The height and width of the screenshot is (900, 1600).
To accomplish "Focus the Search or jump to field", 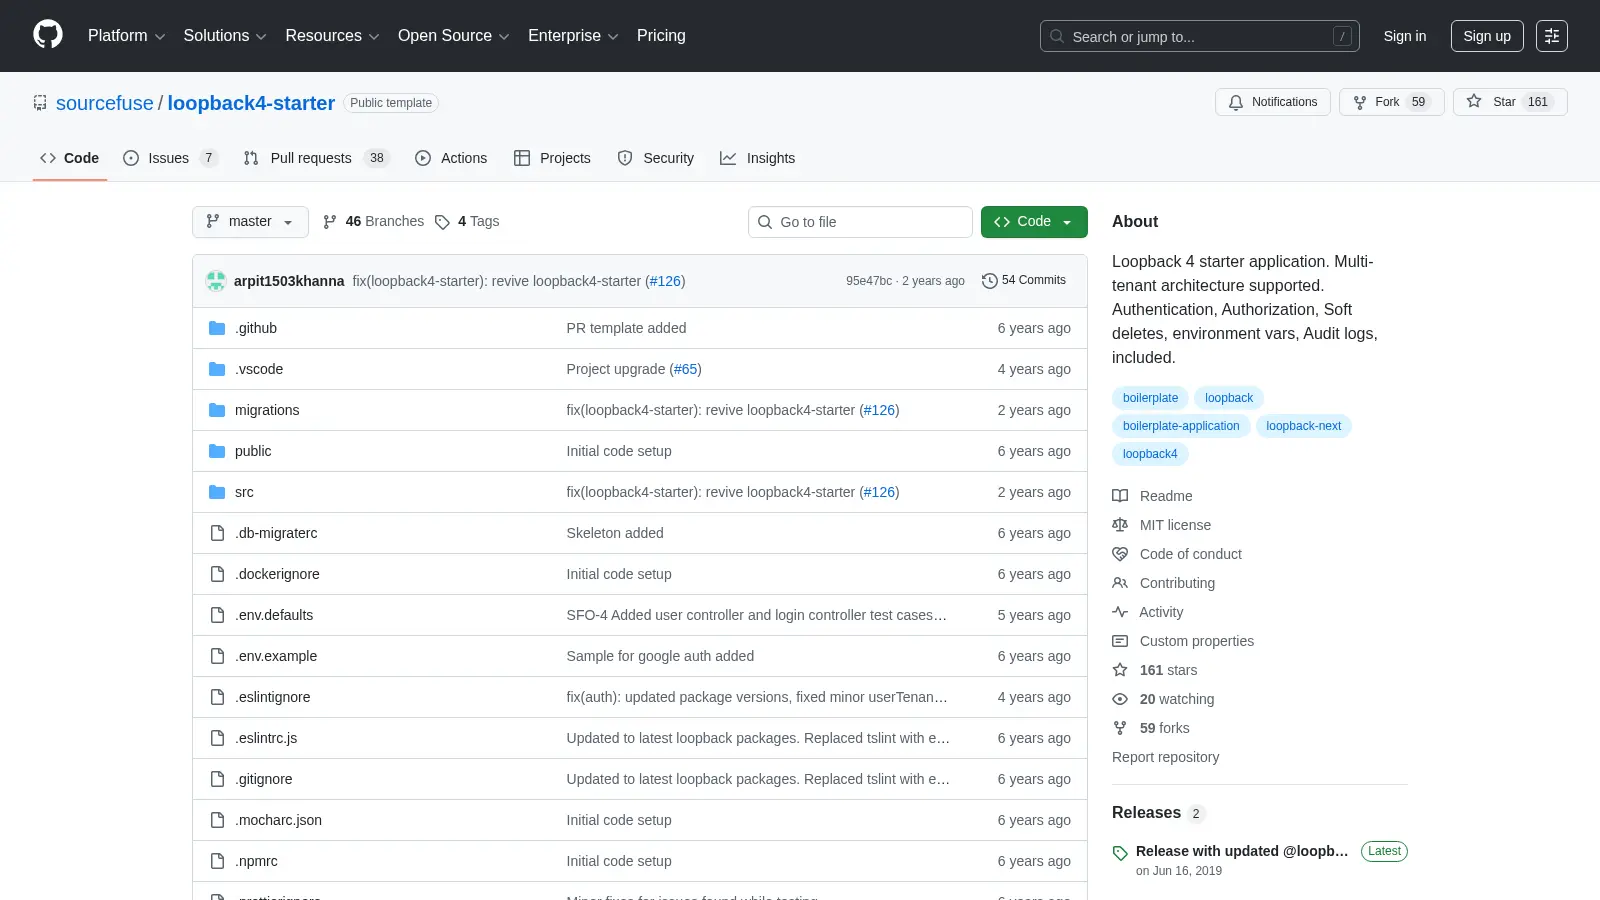I will coord(1200,36).
